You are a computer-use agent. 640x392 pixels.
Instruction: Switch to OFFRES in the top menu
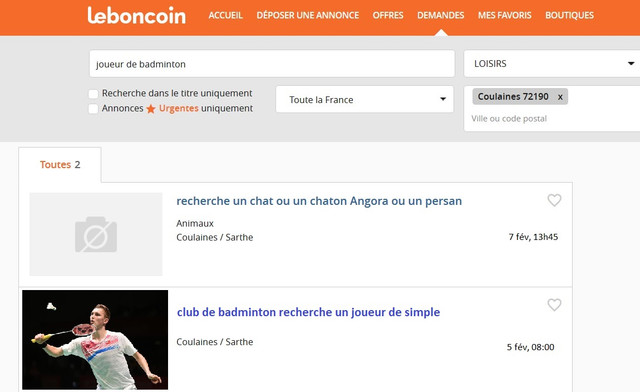coord(388,16)
